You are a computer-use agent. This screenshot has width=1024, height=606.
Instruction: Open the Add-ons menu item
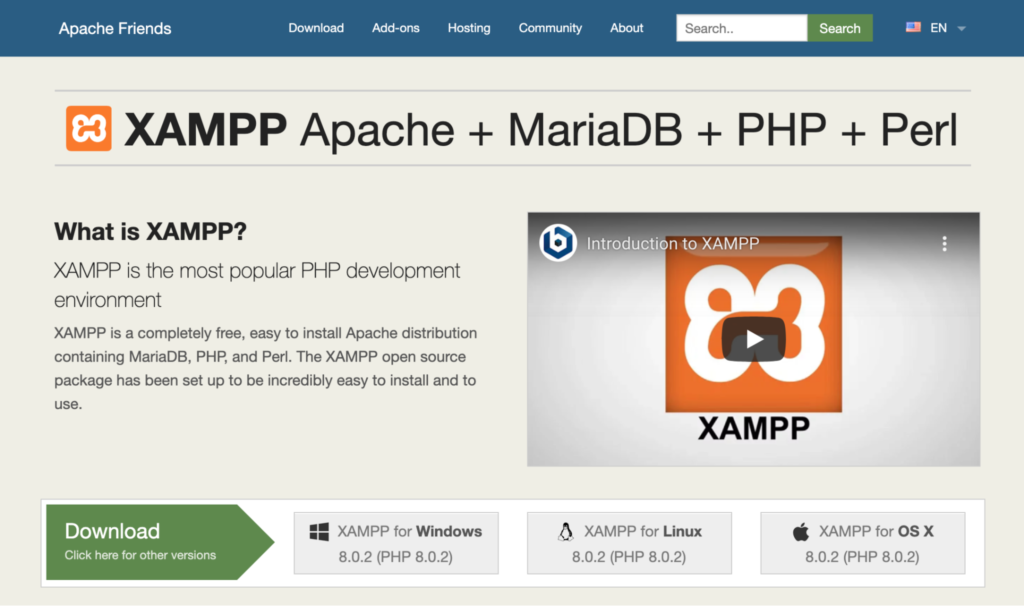click(396, 28)
